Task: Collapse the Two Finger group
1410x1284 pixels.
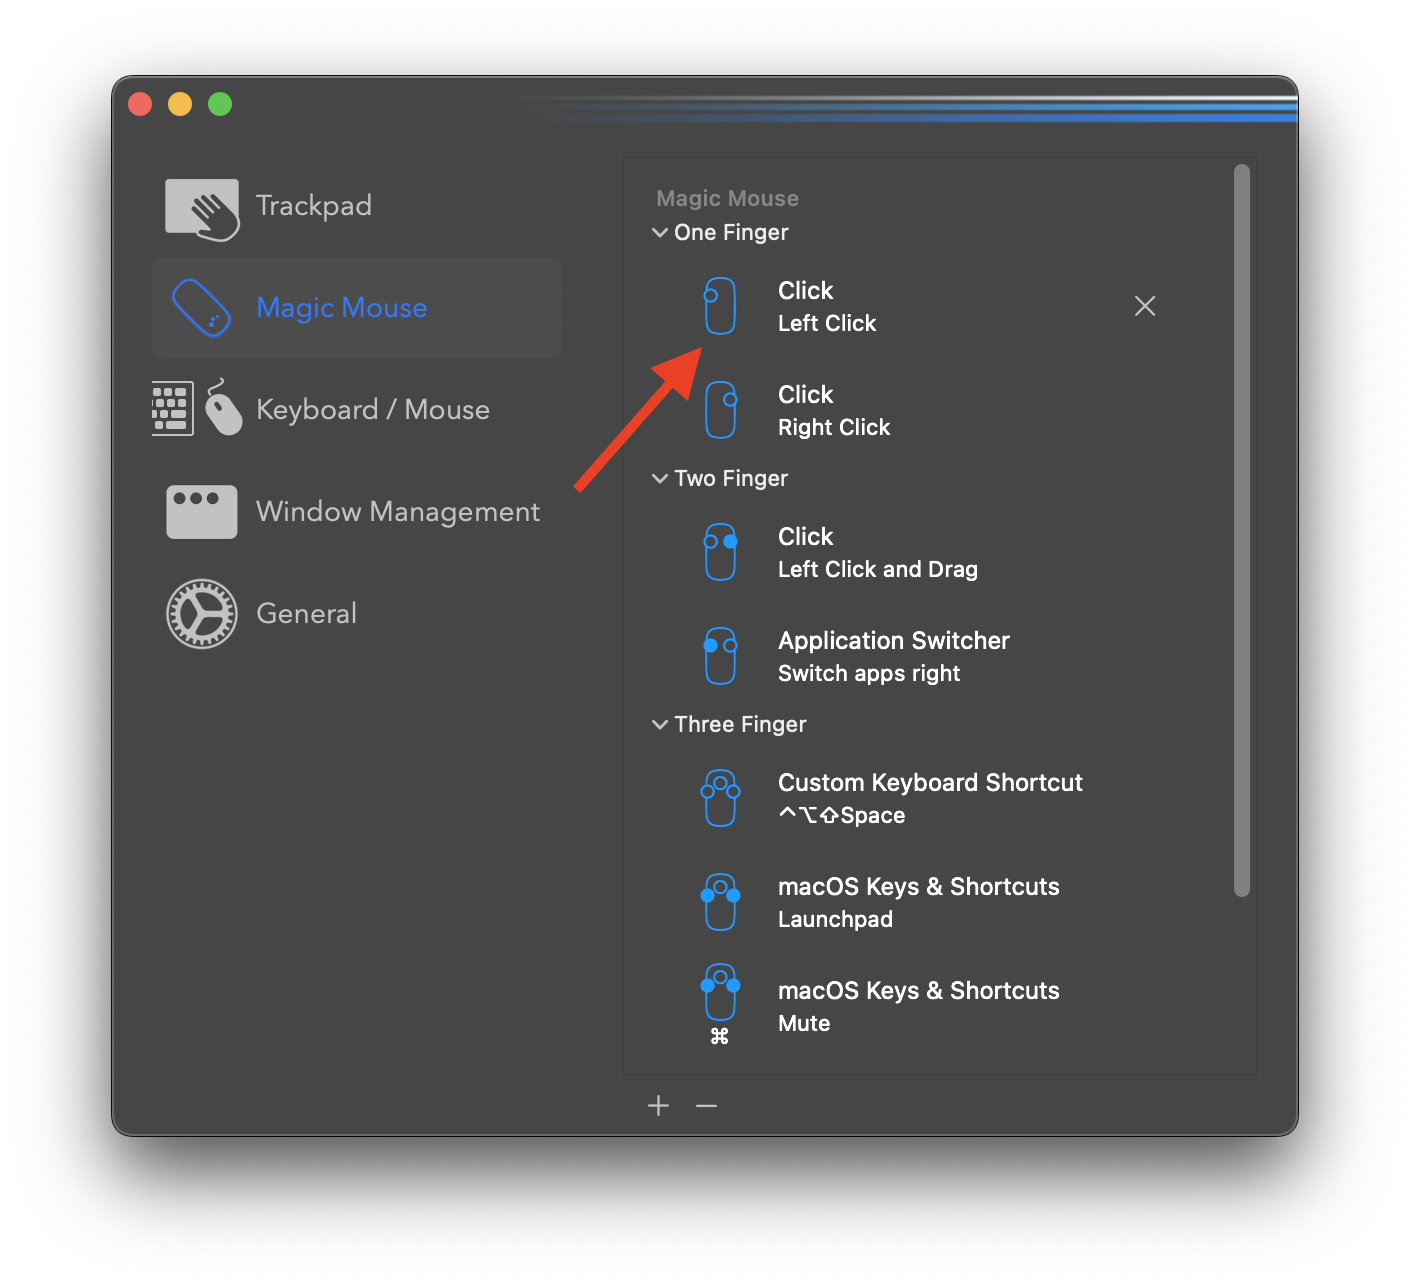Action: tap(660, 479)
